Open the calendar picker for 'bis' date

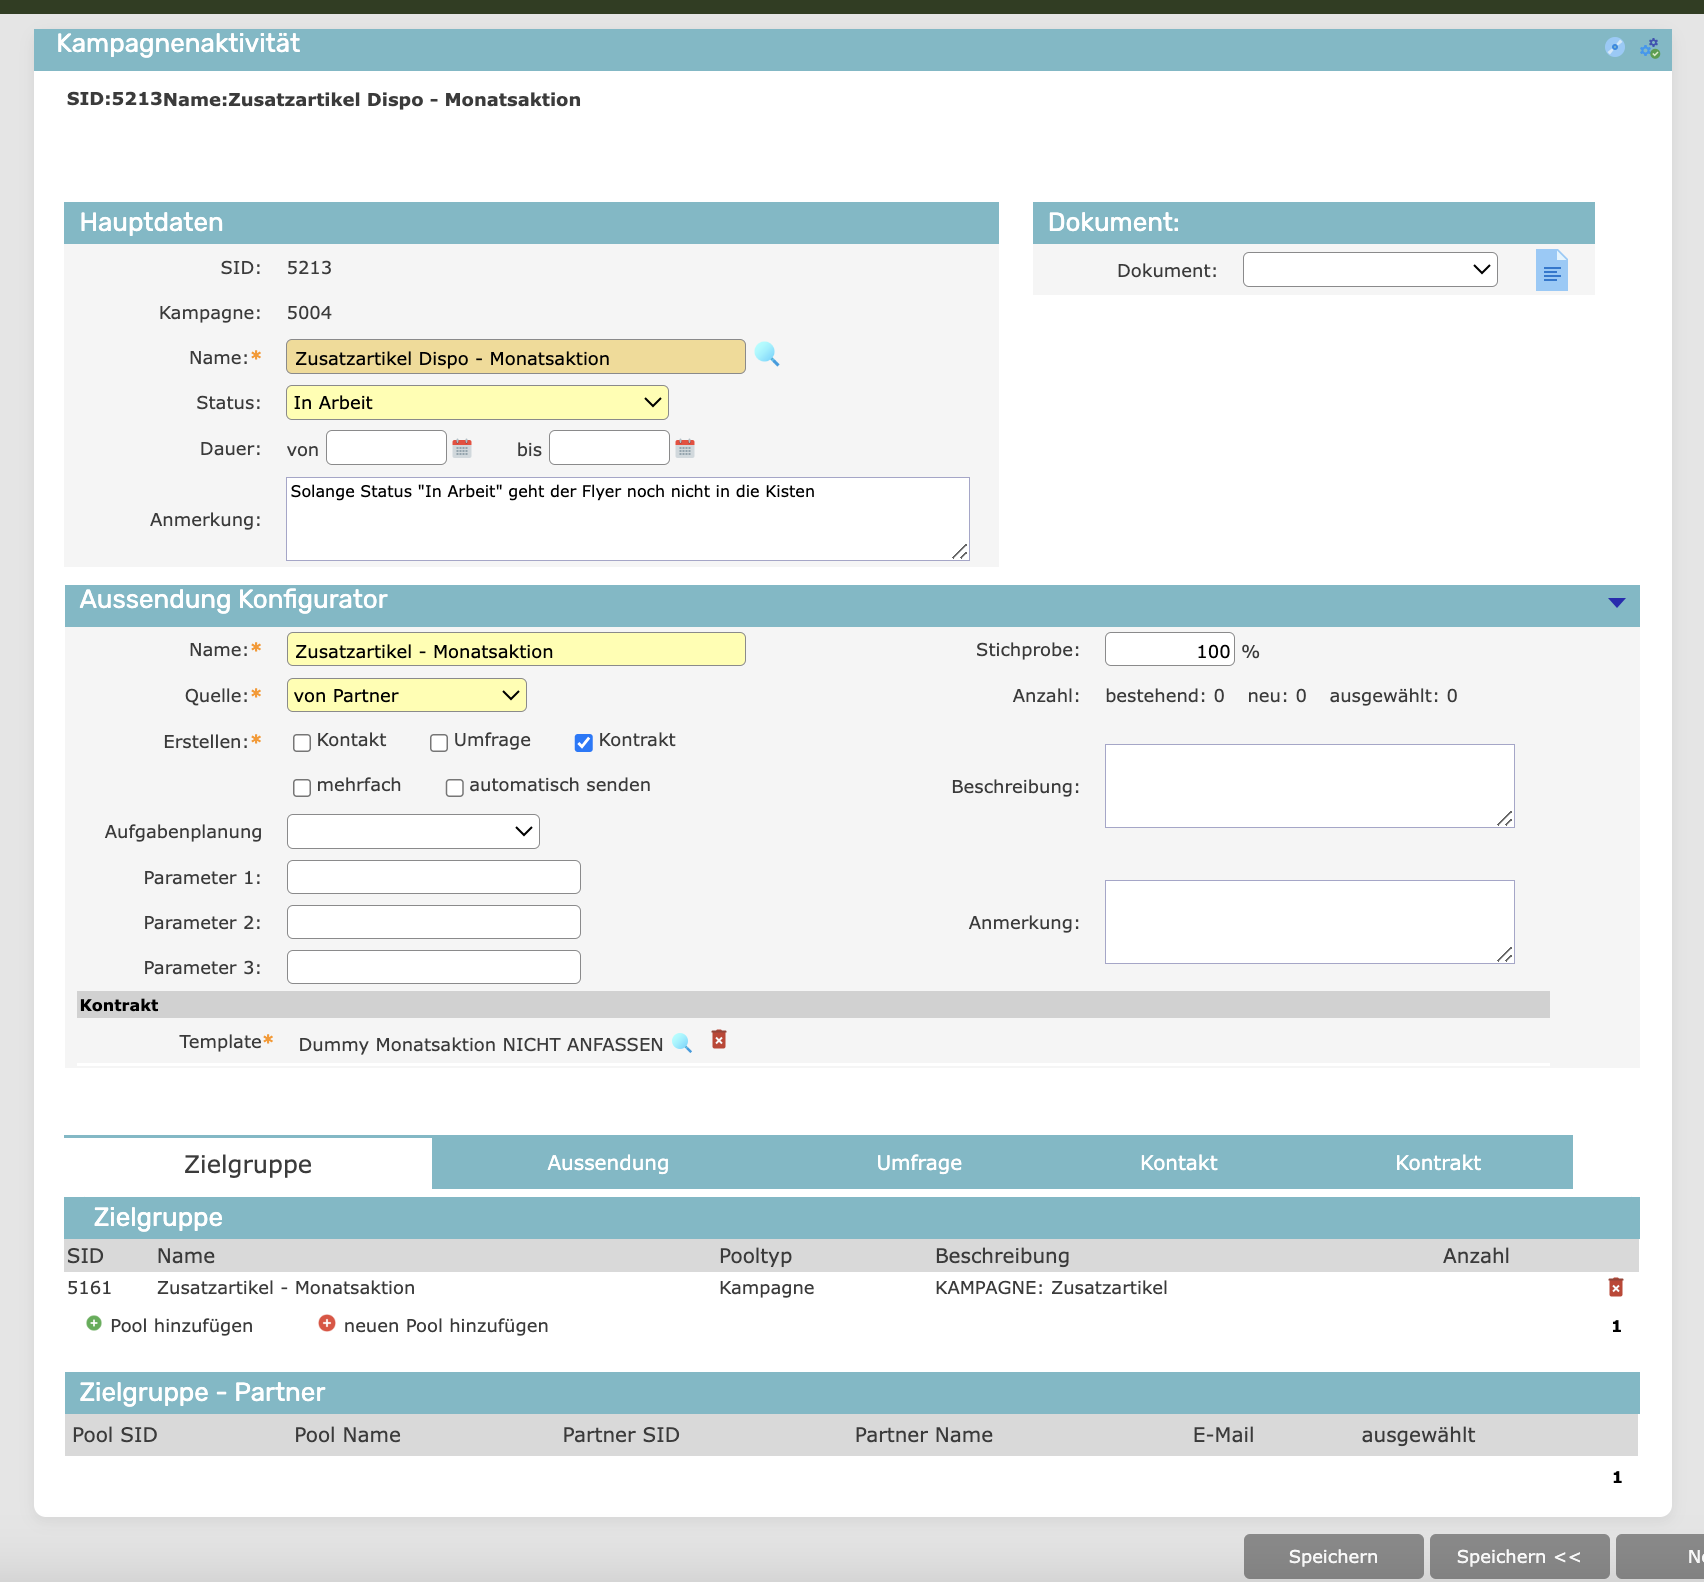point(685,448)
